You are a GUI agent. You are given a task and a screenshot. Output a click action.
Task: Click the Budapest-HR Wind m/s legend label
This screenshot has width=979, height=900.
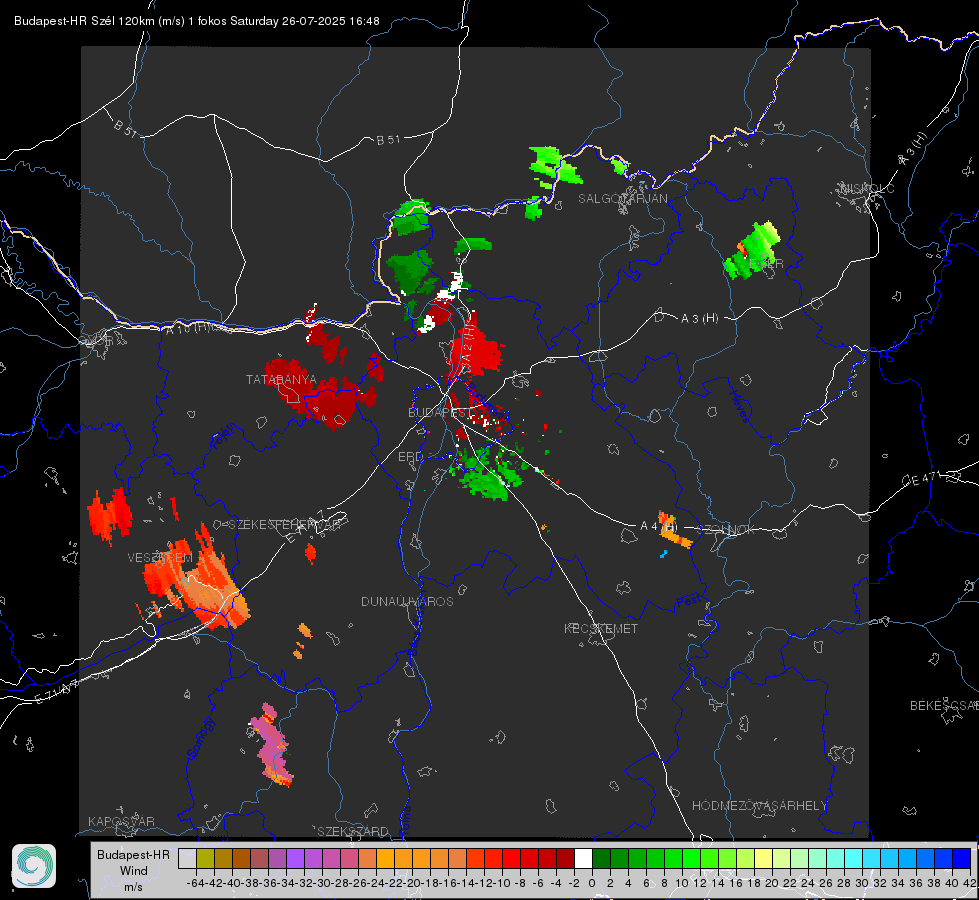click(x=133, y=870)
